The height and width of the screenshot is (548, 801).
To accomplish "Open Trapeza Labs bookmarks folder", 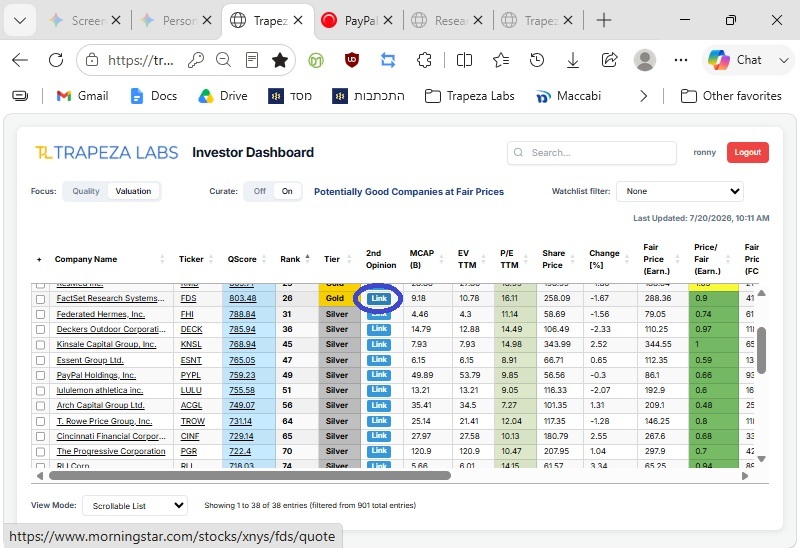I will pyautogui.click(x=469, y=96).
